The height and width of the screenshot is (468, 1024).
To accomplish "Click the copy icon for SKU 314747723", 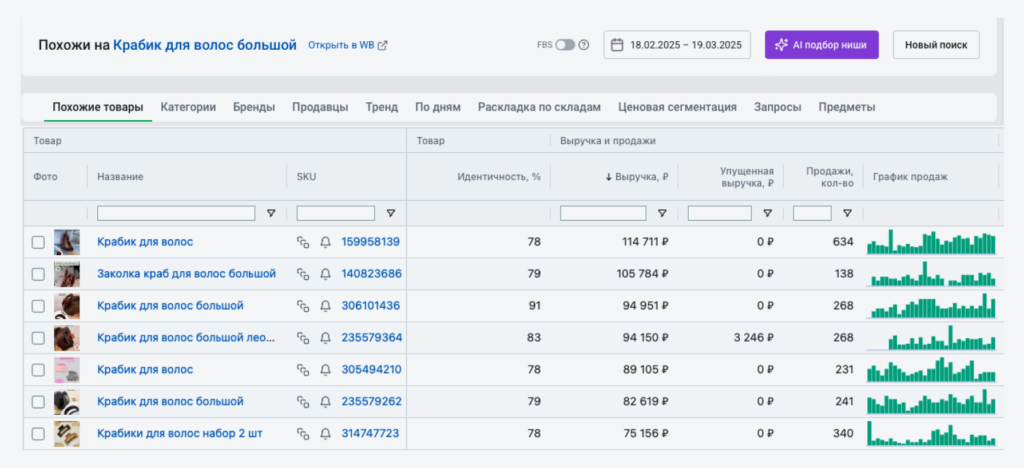I will (x=302, y=434).
